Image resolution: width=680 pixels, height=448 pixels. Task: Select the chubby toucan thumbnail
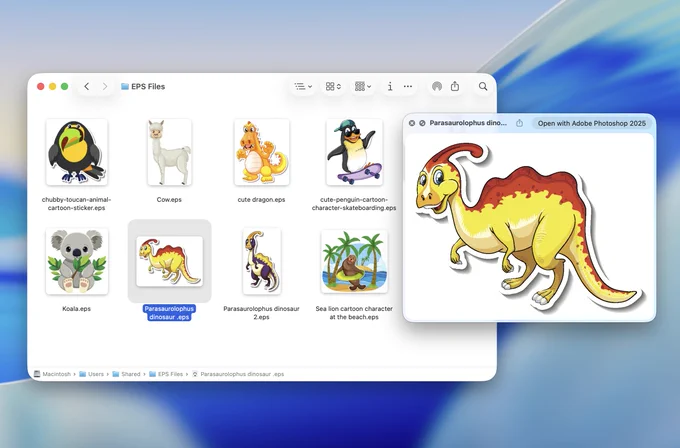pyautogui.click(x=76, y=152)
